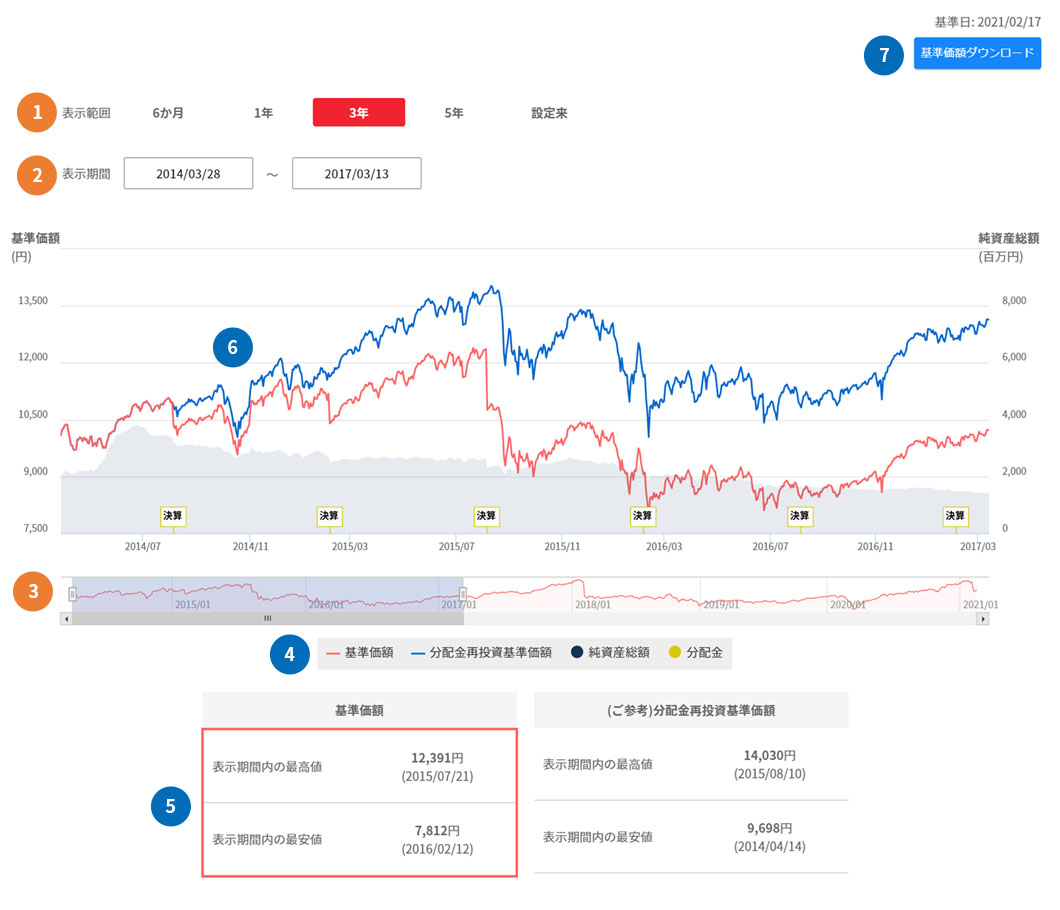The image size is (1060, 910).
Task: Click the 7,812円 lowest value cell
Action: pyautogui.click(x=437, y=839)
